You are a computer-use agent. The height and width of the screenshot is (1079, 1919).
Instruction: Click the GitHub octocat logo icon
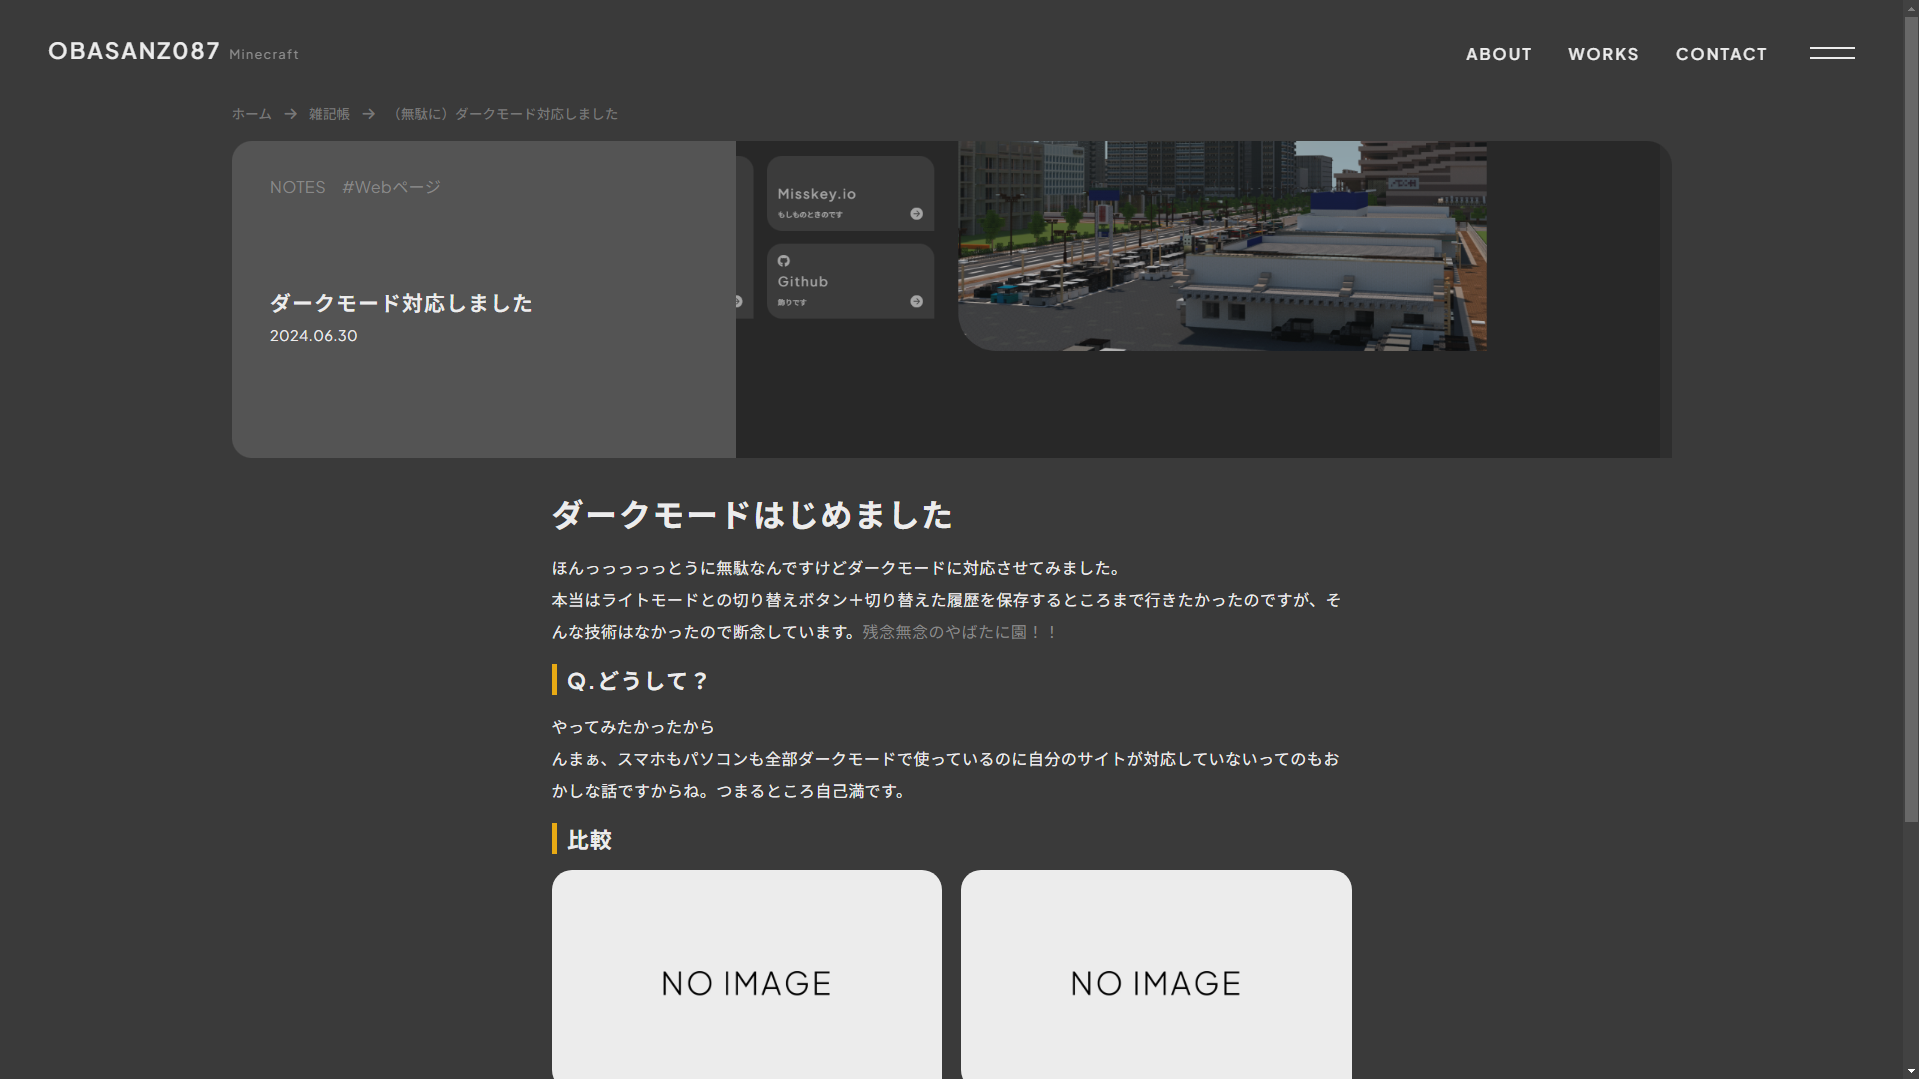pyautogui.click(x=784, y=261)
